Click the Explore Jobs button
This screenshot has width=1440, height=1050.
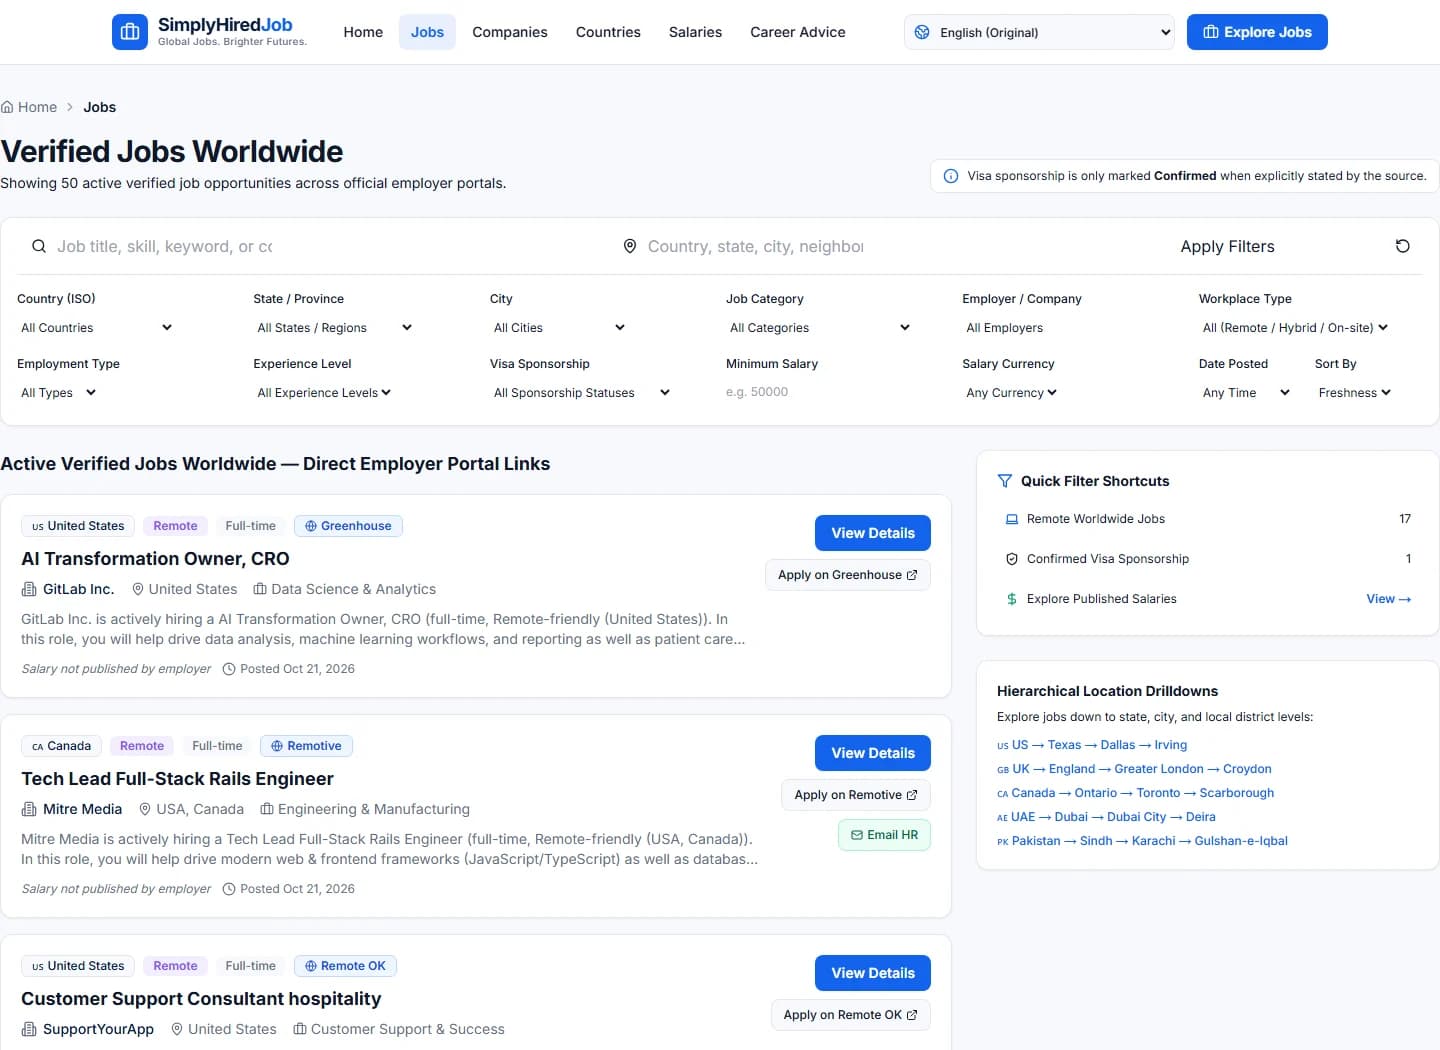pos(1257,32)
